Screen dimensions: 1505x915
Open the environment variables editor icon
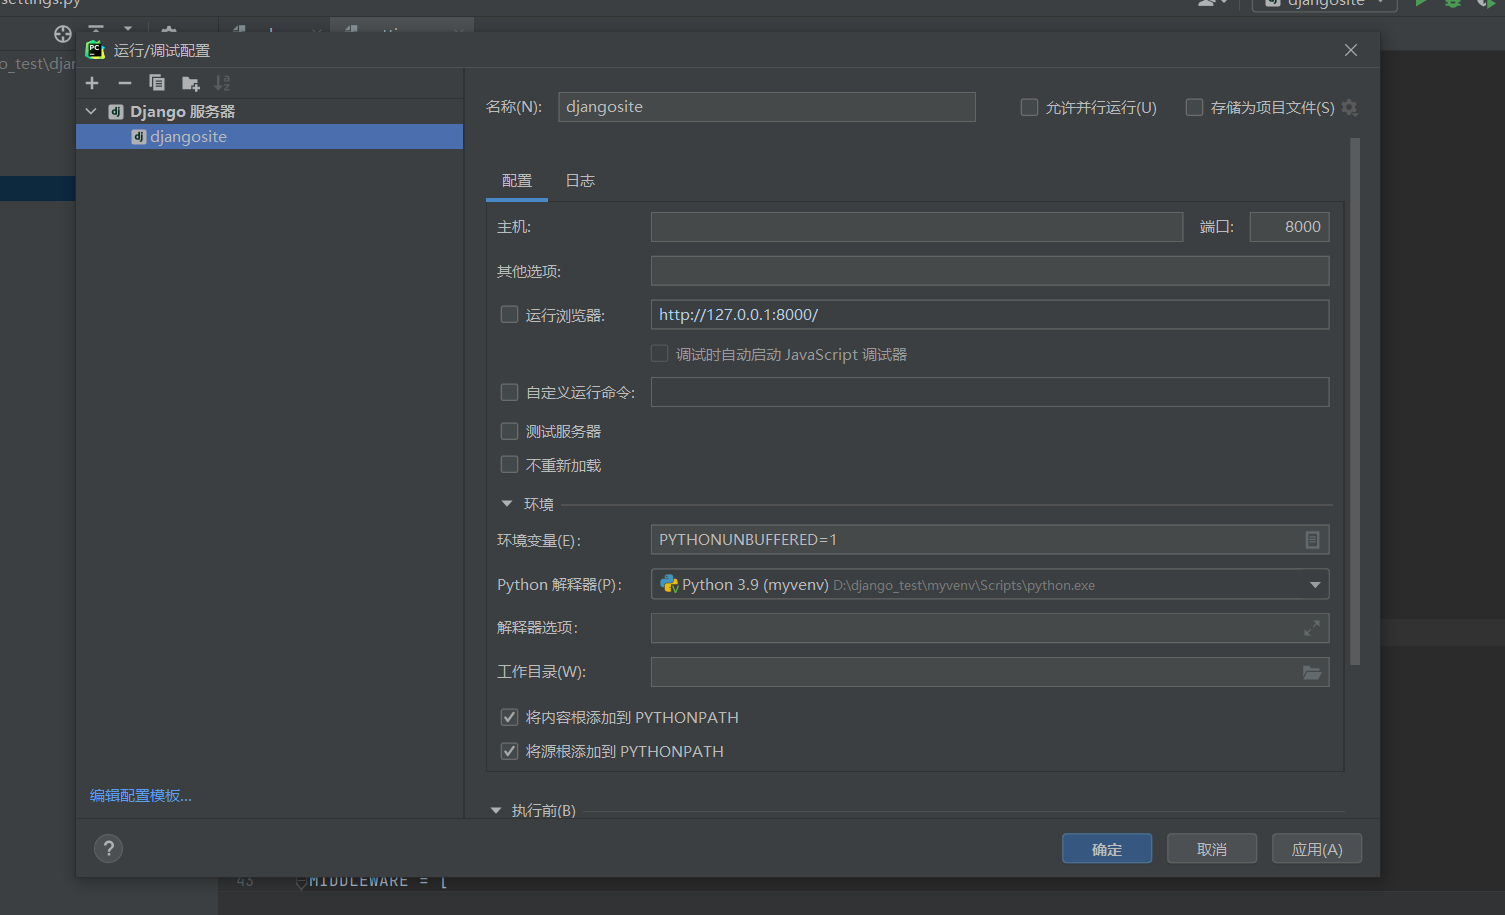tap(1312, 540)
